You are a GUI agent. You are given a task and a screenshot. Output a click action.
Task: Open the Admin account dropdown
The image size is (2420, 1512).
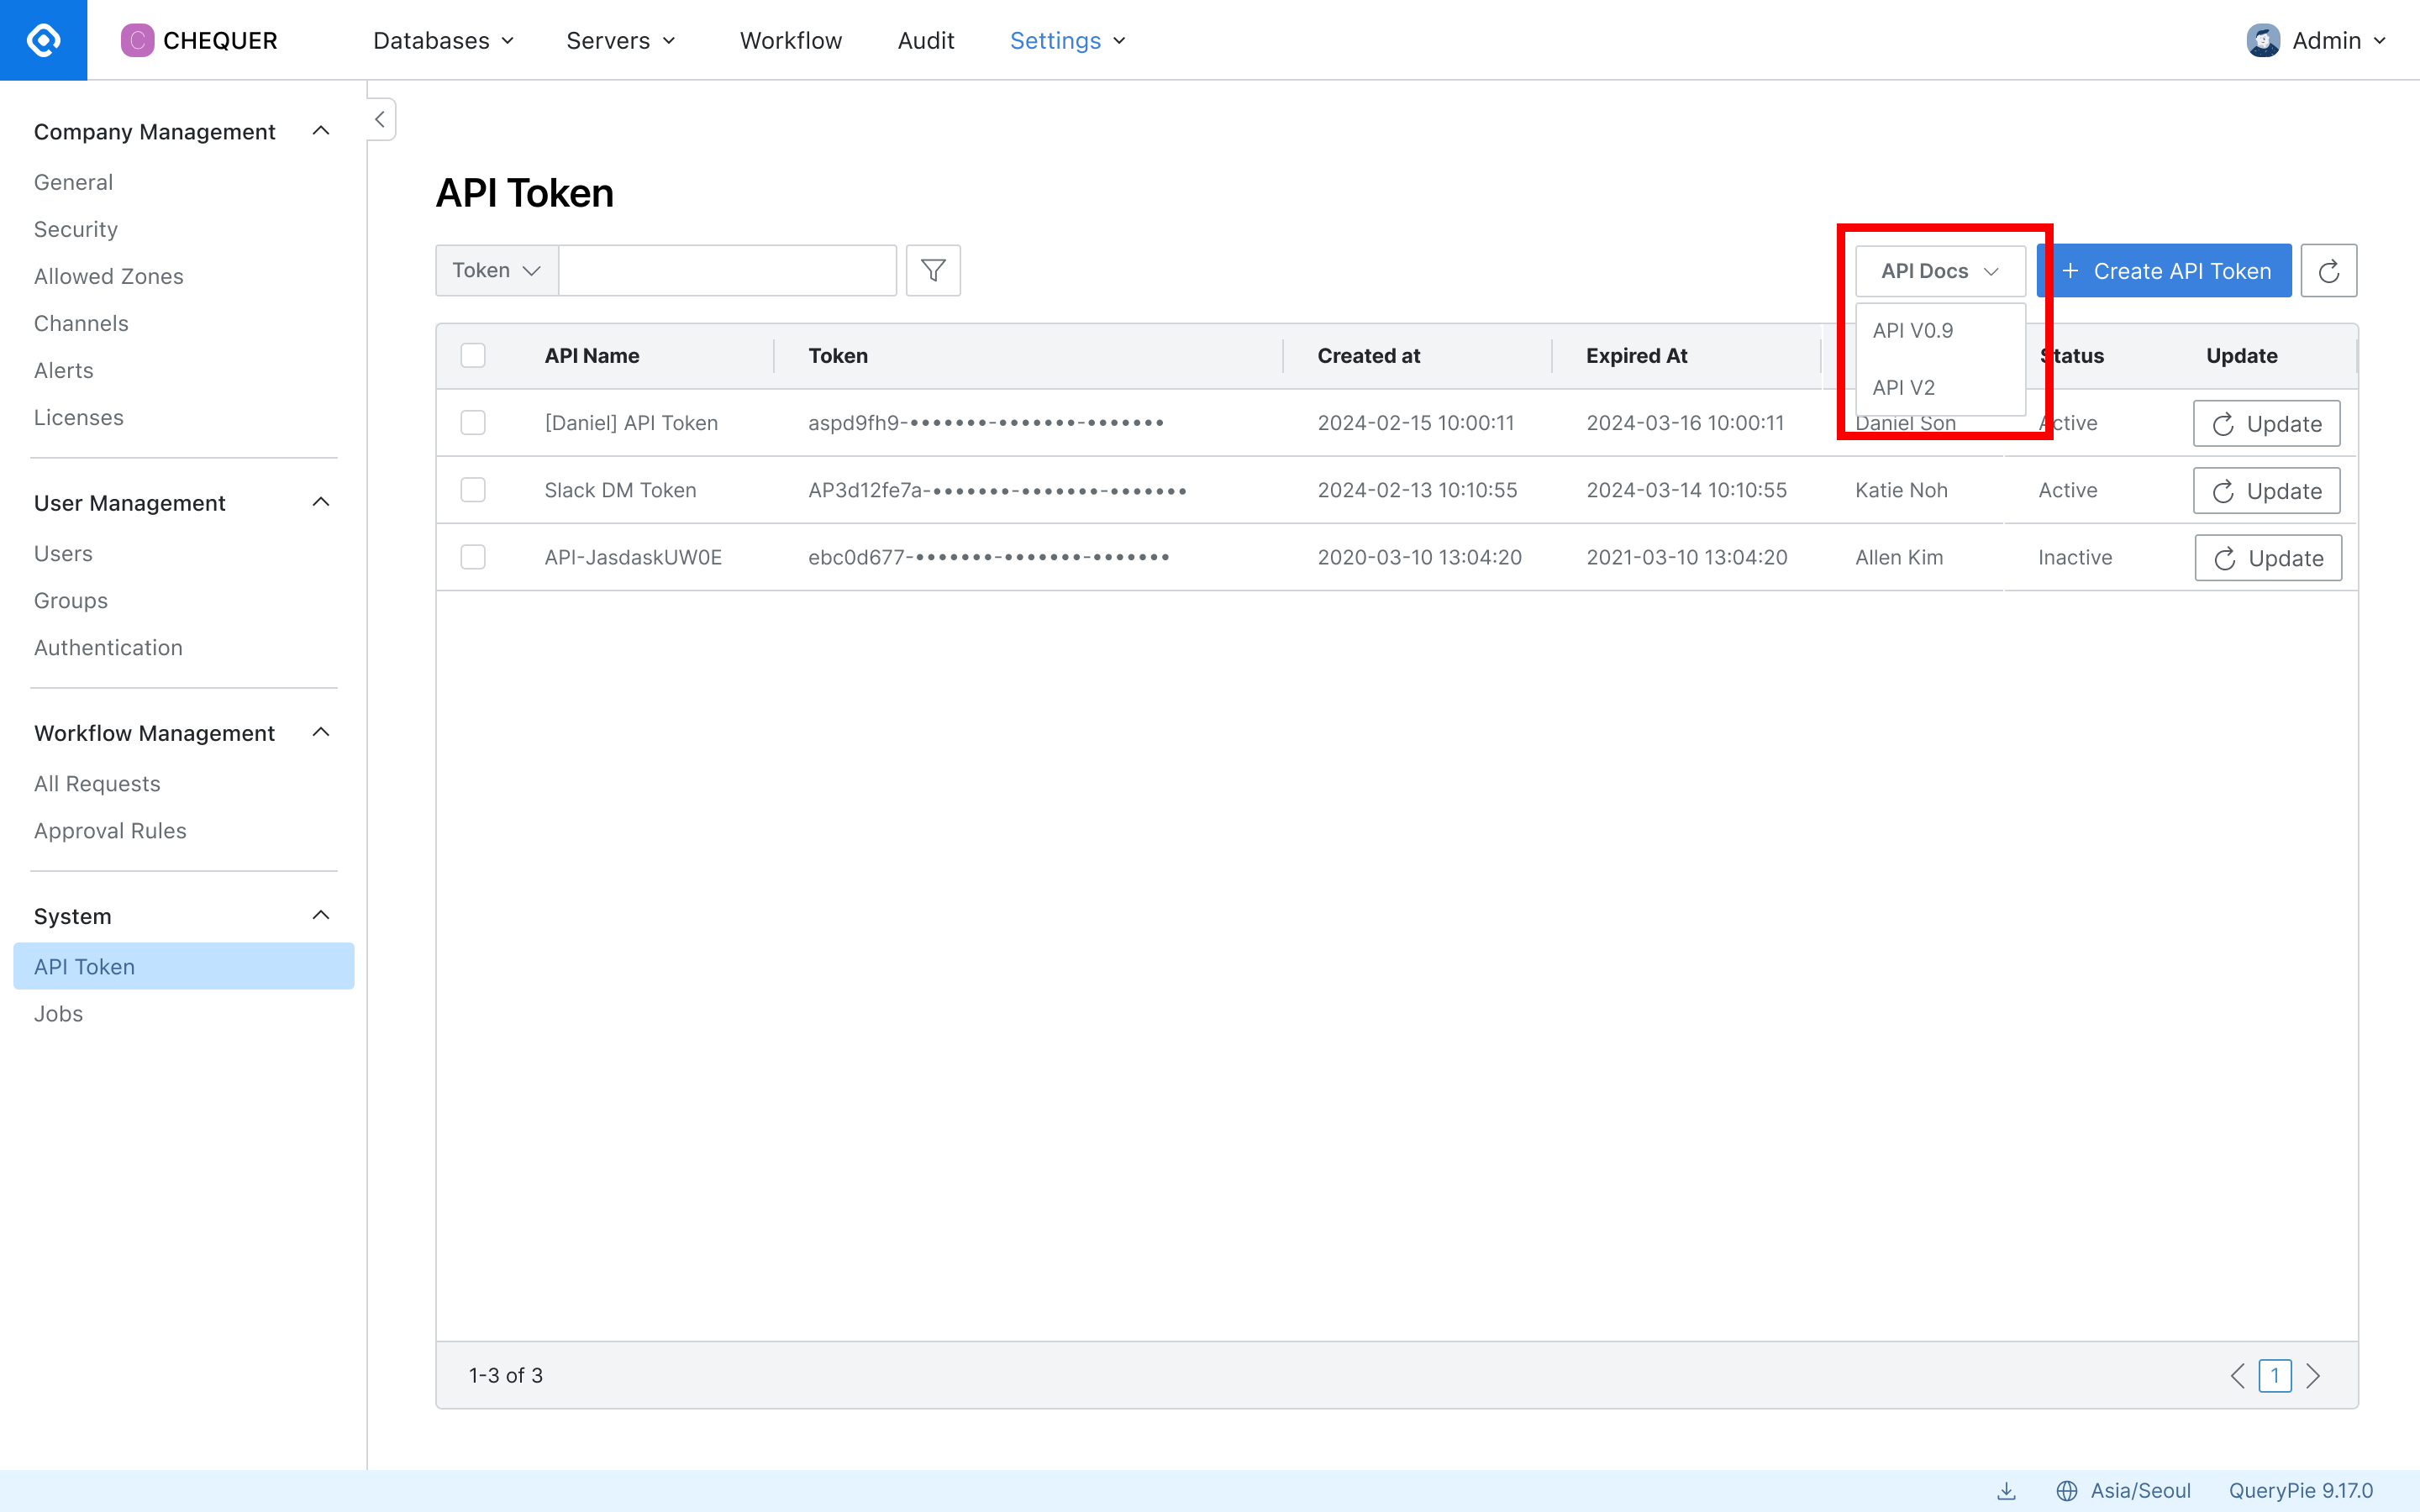[x=2317, y=40]
